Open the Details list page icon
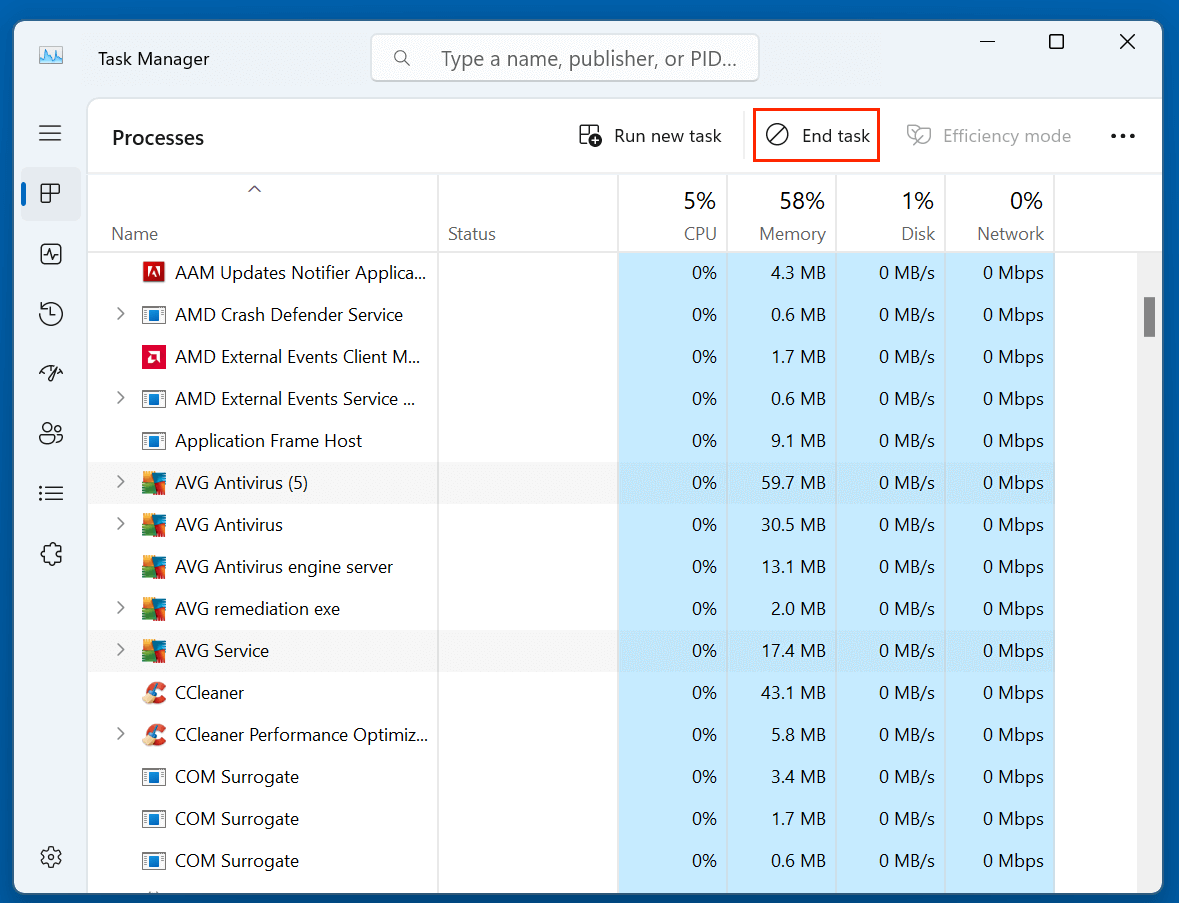The height and width of the screenshot is (903, 1179). [x=51, y=493]
